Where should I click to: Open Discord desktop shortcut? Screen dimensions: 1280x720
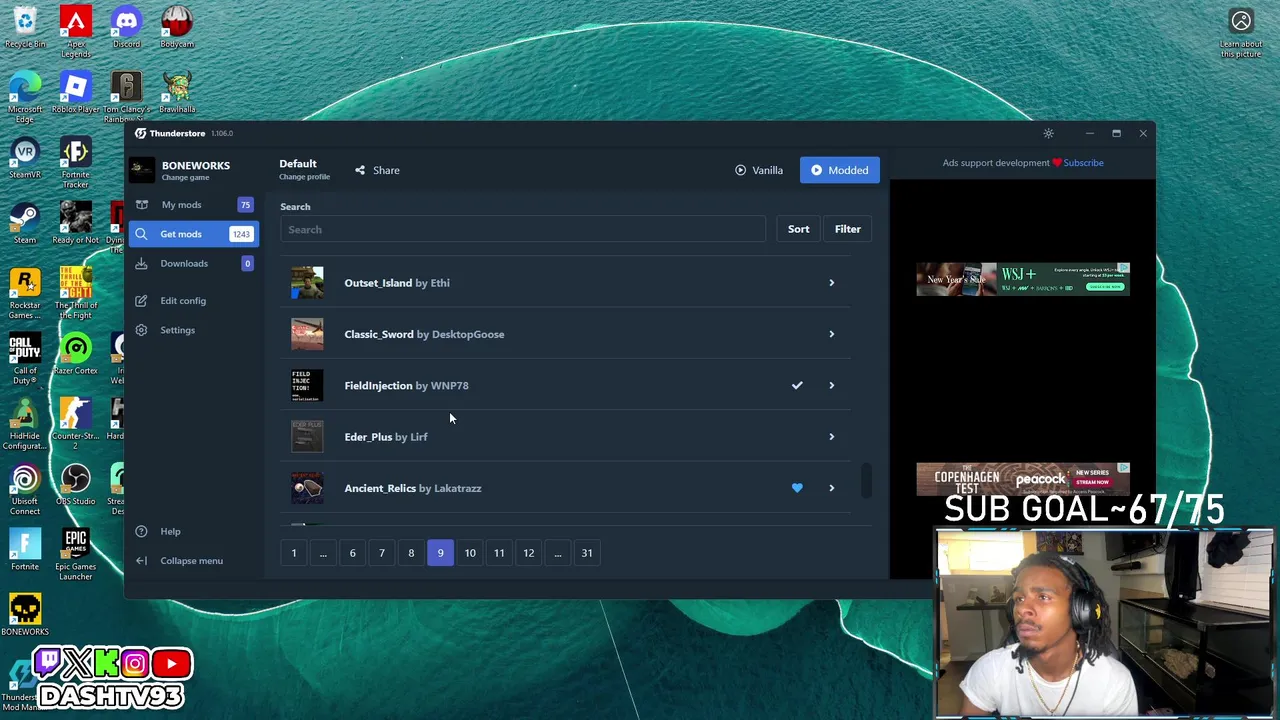pos(126,27)
